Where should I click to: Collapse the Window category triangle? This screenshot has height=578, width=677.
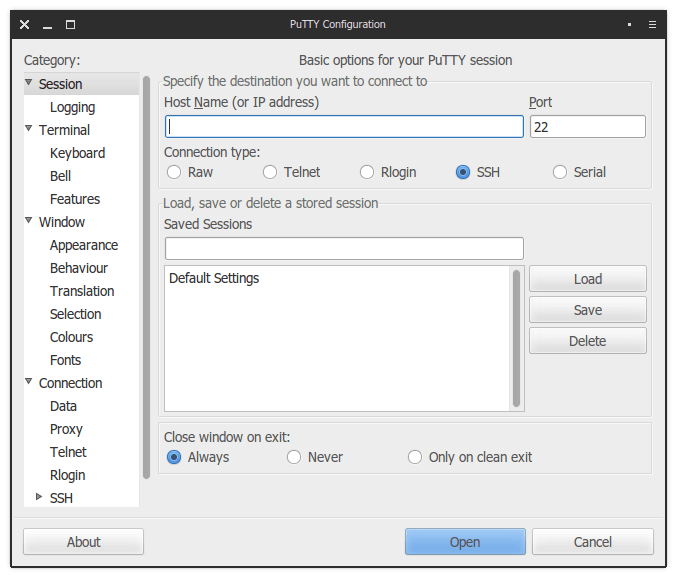(x=29, y=221)
